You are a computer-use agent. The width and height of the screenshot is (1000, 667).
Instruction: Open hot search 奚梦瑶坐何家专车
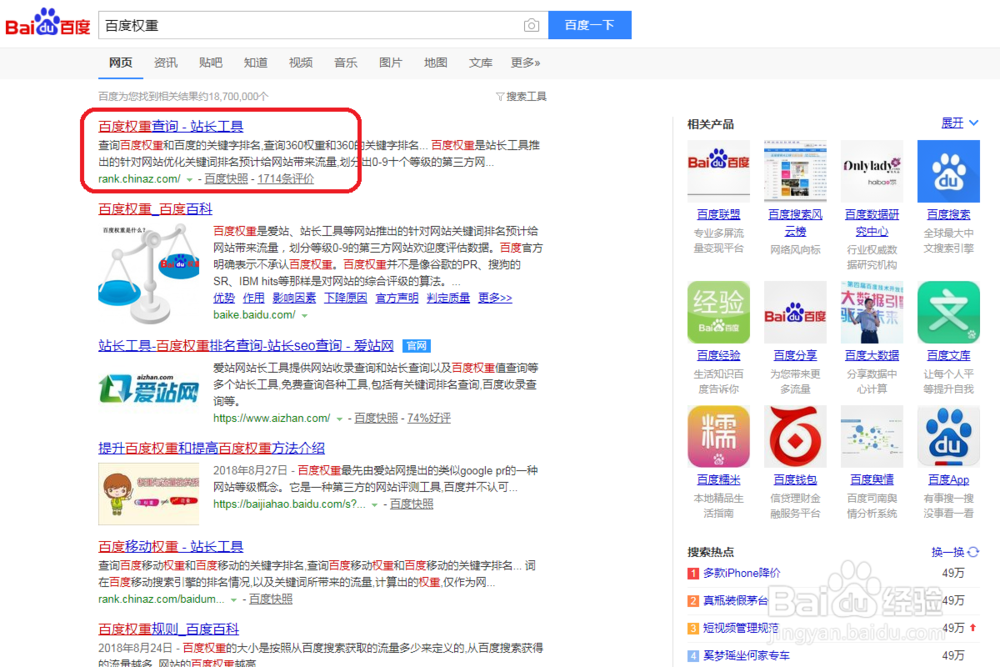pyautogui.click(x=746, y=656)
